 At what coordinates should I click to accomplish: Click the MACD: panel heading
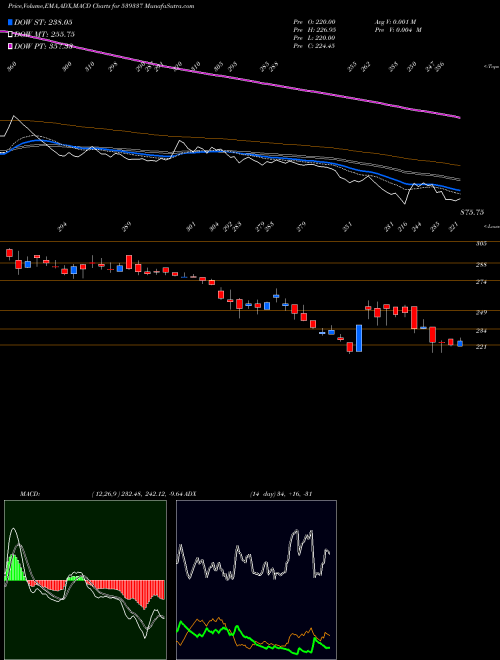pos(30,494)
